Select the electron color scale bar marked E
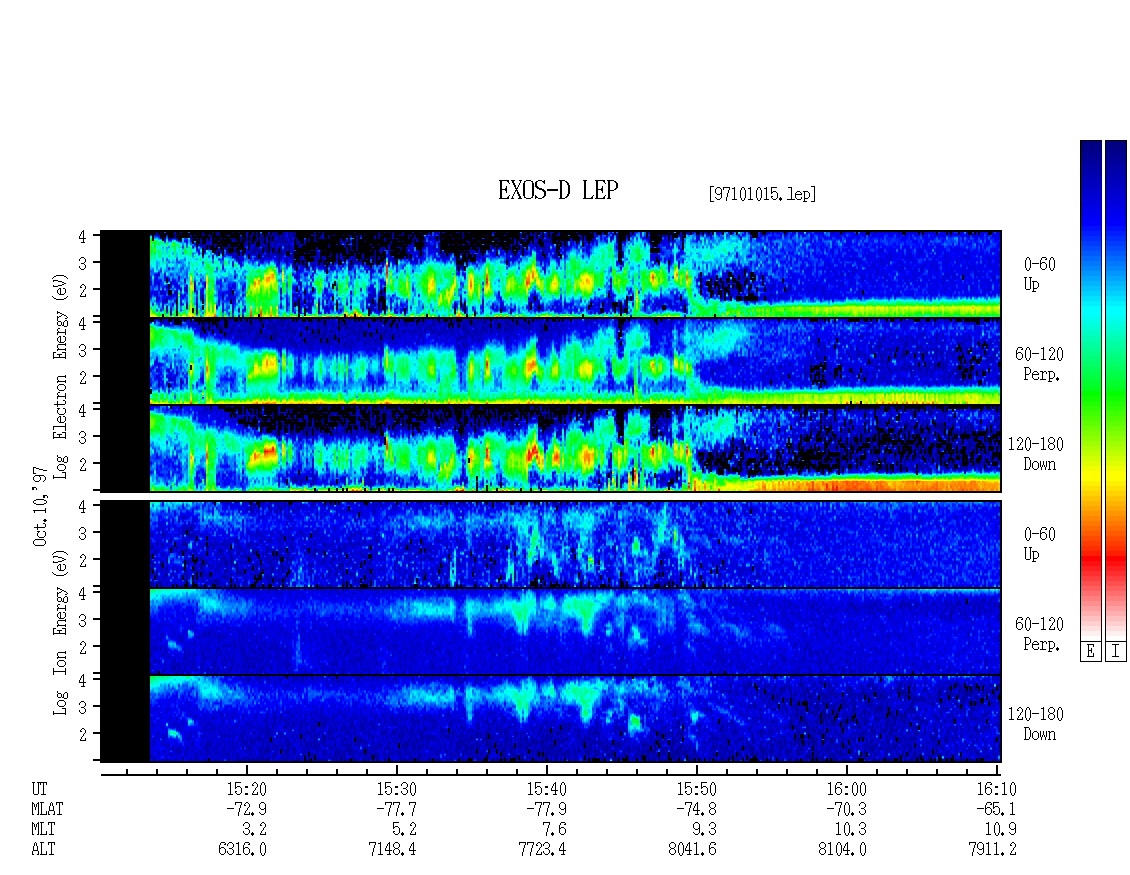 (x=1090, y=391)
